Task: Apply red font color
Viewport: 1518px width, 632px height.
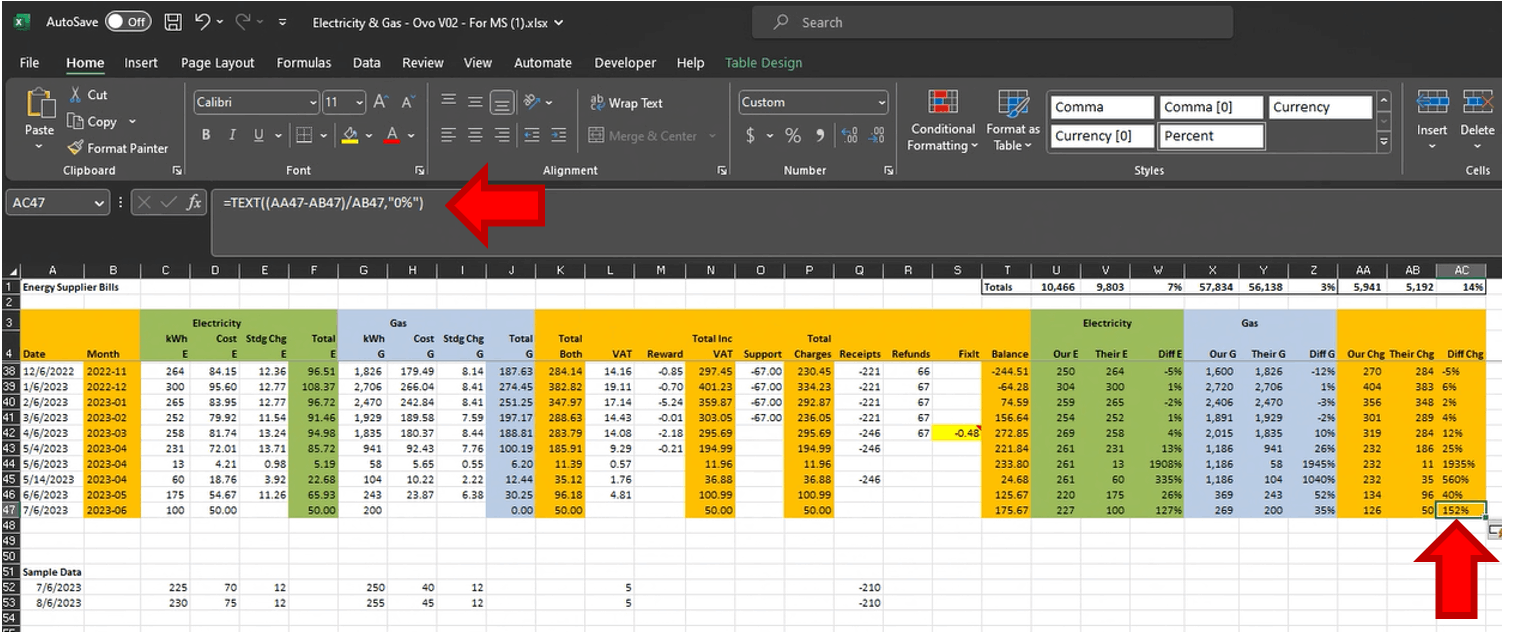Action: pyautogui.click(x=393, y=135)
